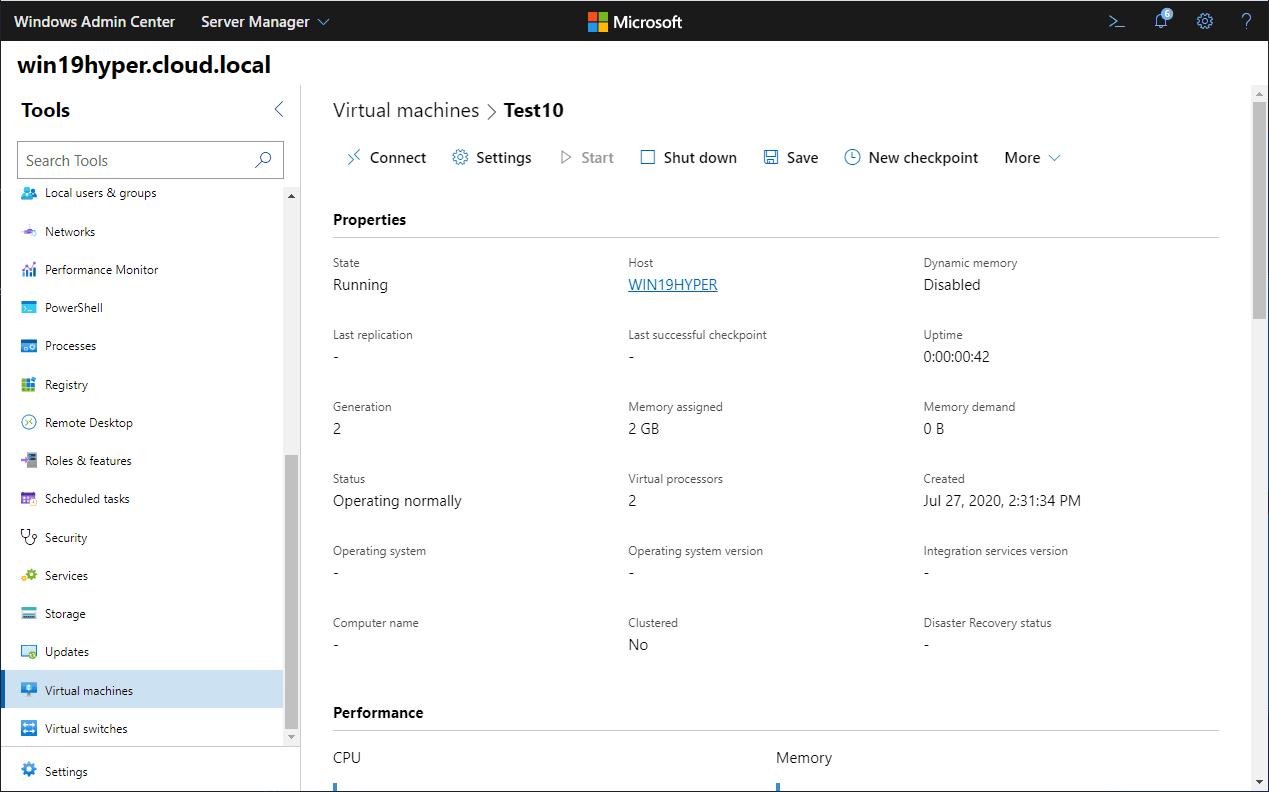Create a New checkpoint
Screen dimensions: 1269x792
point(911,158)
